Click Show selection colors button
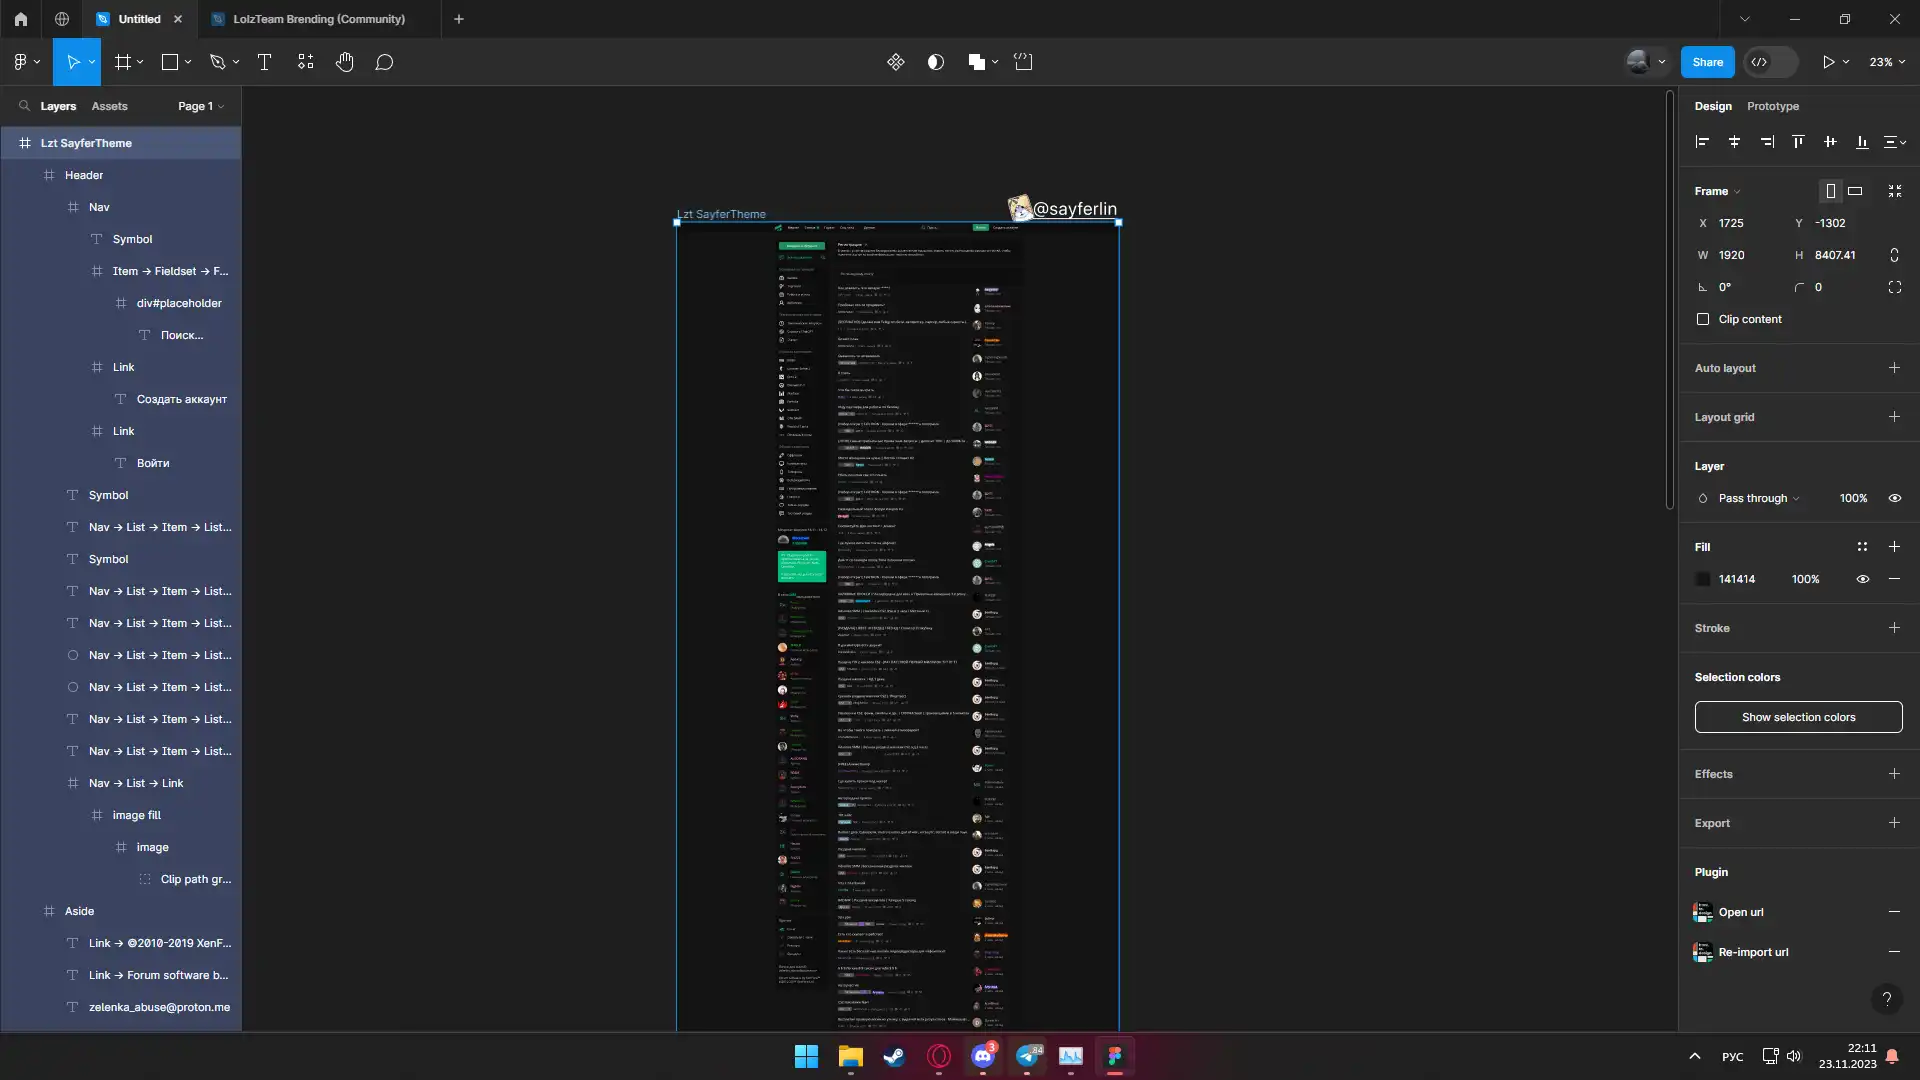Screen dimensions: 1920x1080 1798,717
